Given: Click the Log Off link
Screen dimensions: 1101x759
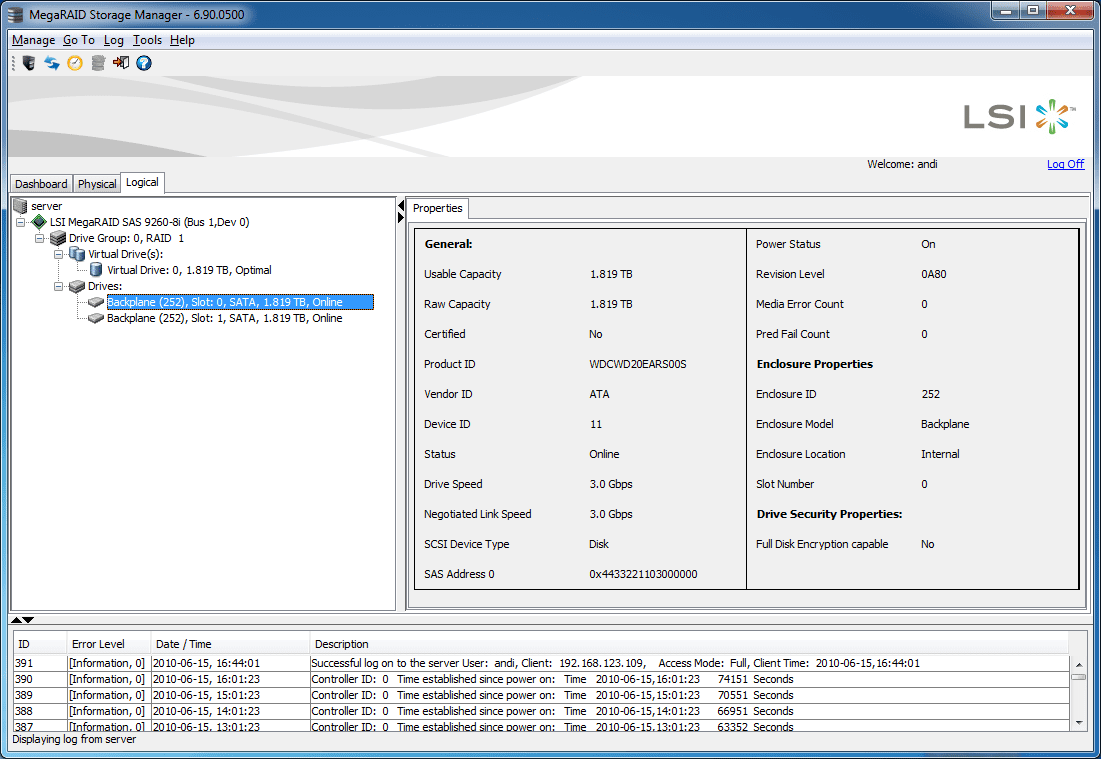Looking at the screenshot, I should (x=1065, y=164).
